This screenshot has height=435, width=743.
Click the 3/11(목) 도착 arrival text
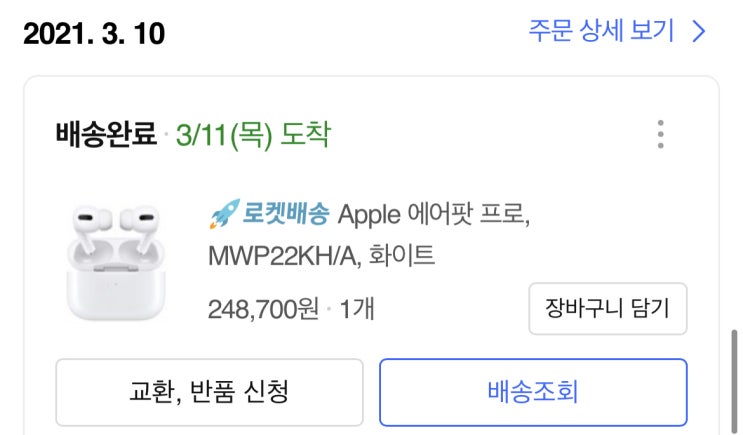252,134
